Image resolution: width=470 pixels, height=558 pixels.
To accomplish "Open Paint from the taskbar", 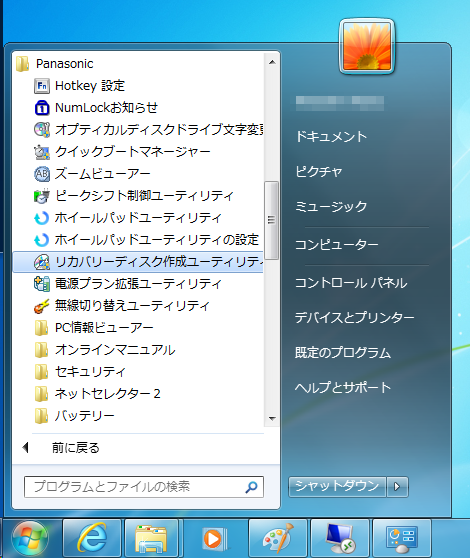I will point(278,538).
